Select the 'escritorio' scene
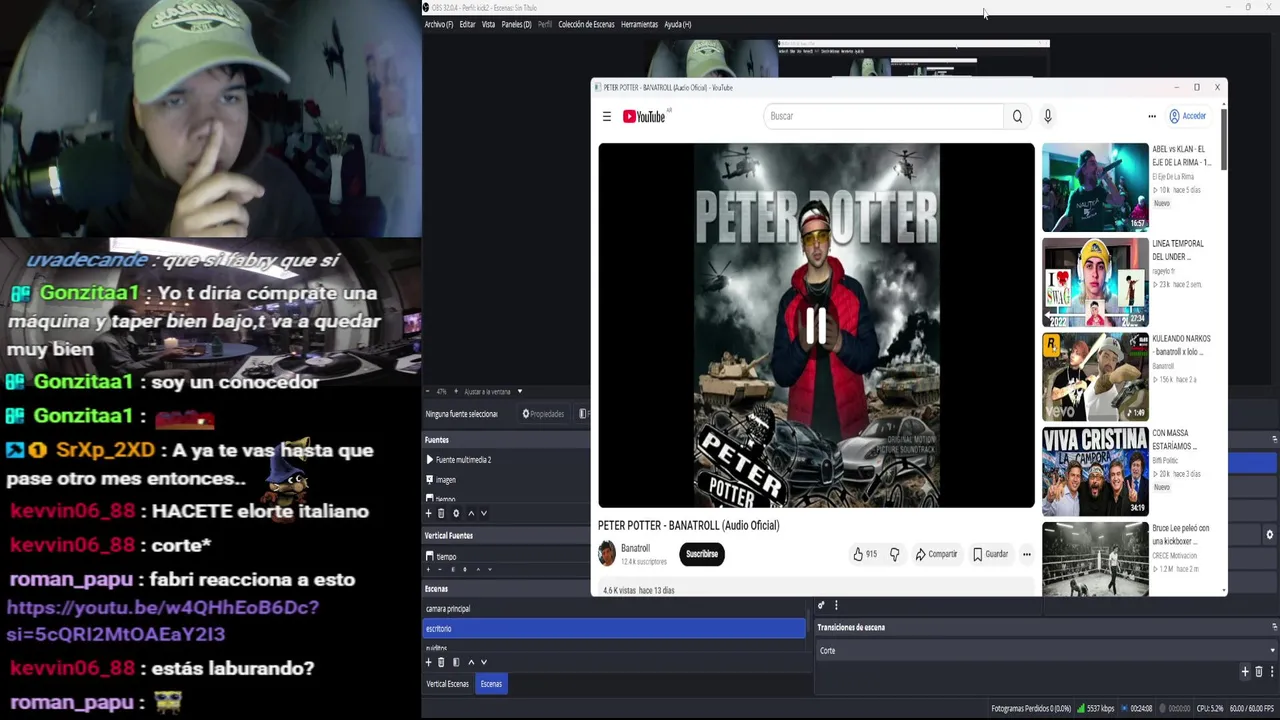Screen dimensions: 1280x720 (614, 628)
